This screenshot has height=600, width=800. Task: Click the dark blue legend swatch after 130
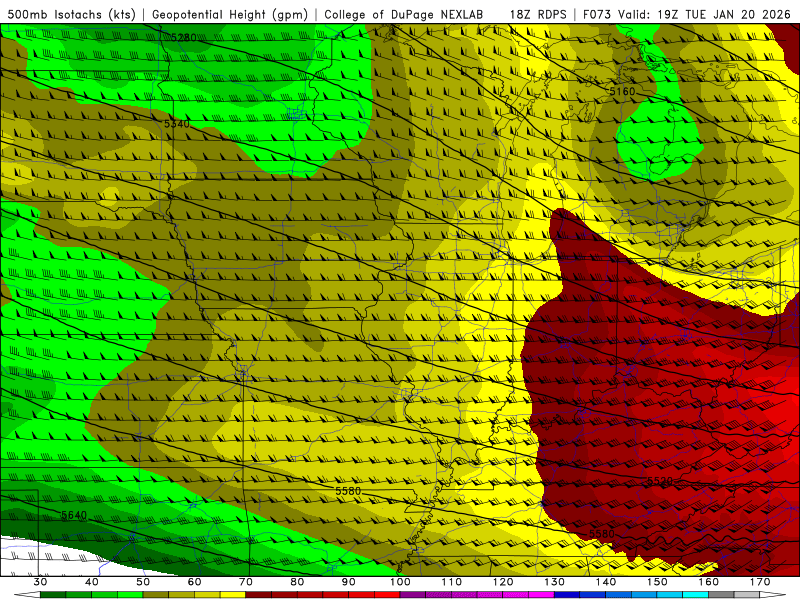click(567, 595)
